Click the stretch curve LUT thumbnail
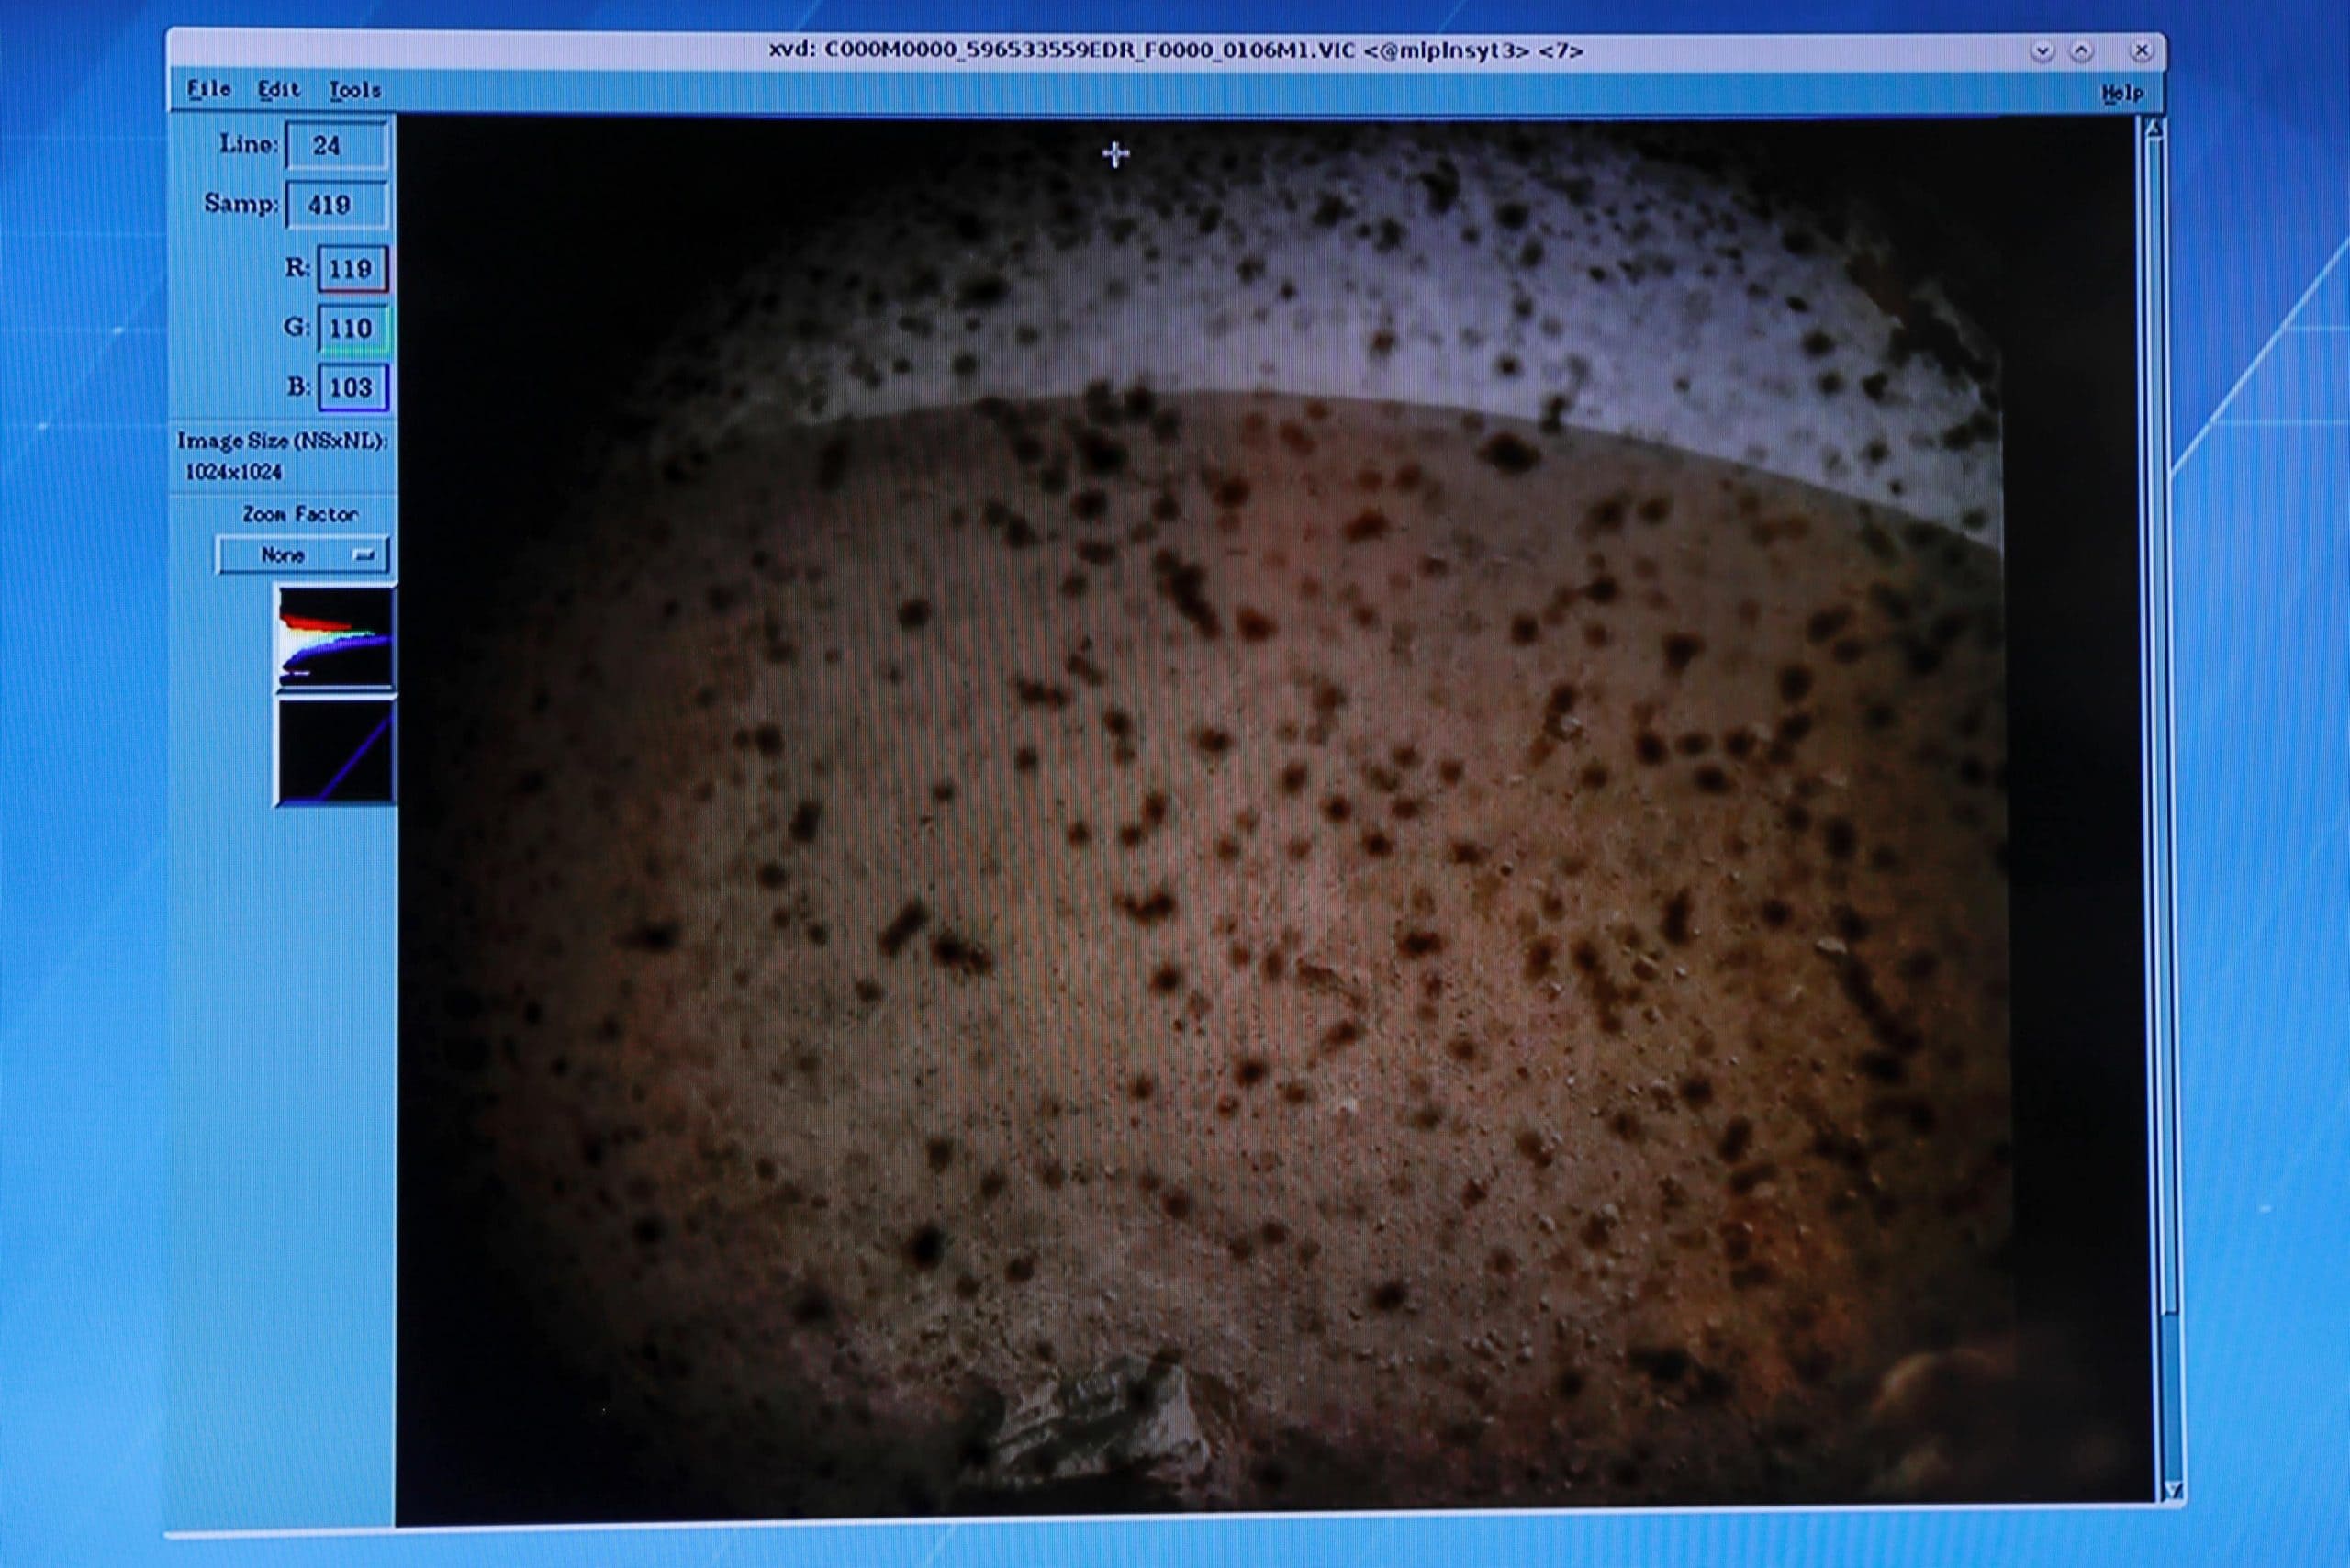 [x=335, y=752]
